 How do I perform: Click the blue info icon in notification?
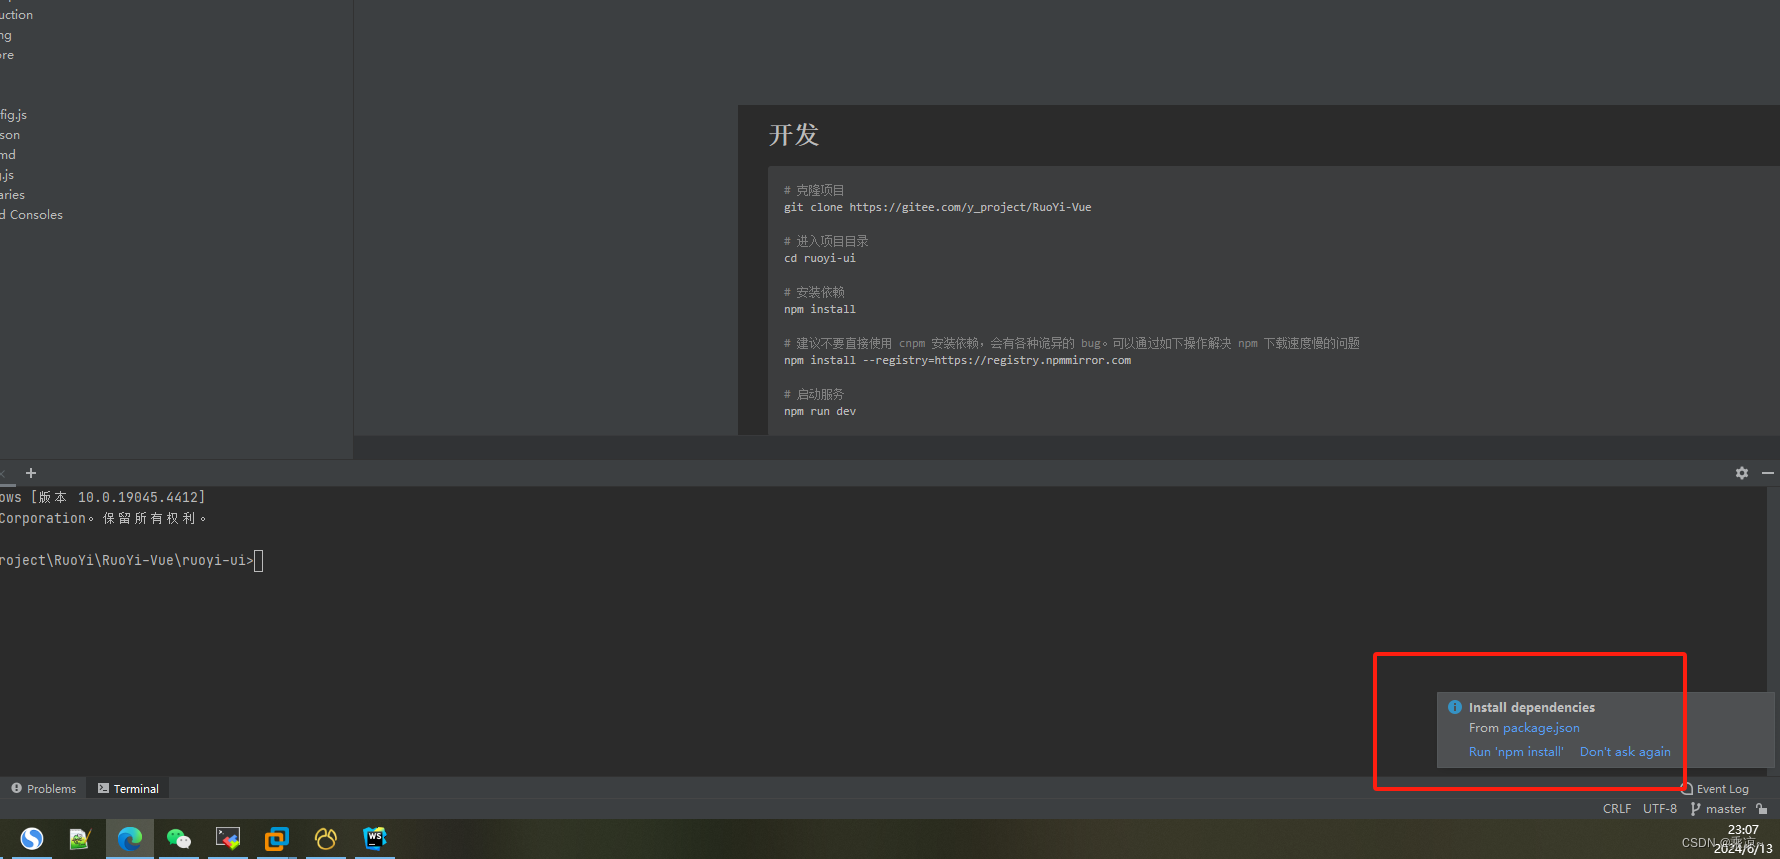click(1455, 707)
